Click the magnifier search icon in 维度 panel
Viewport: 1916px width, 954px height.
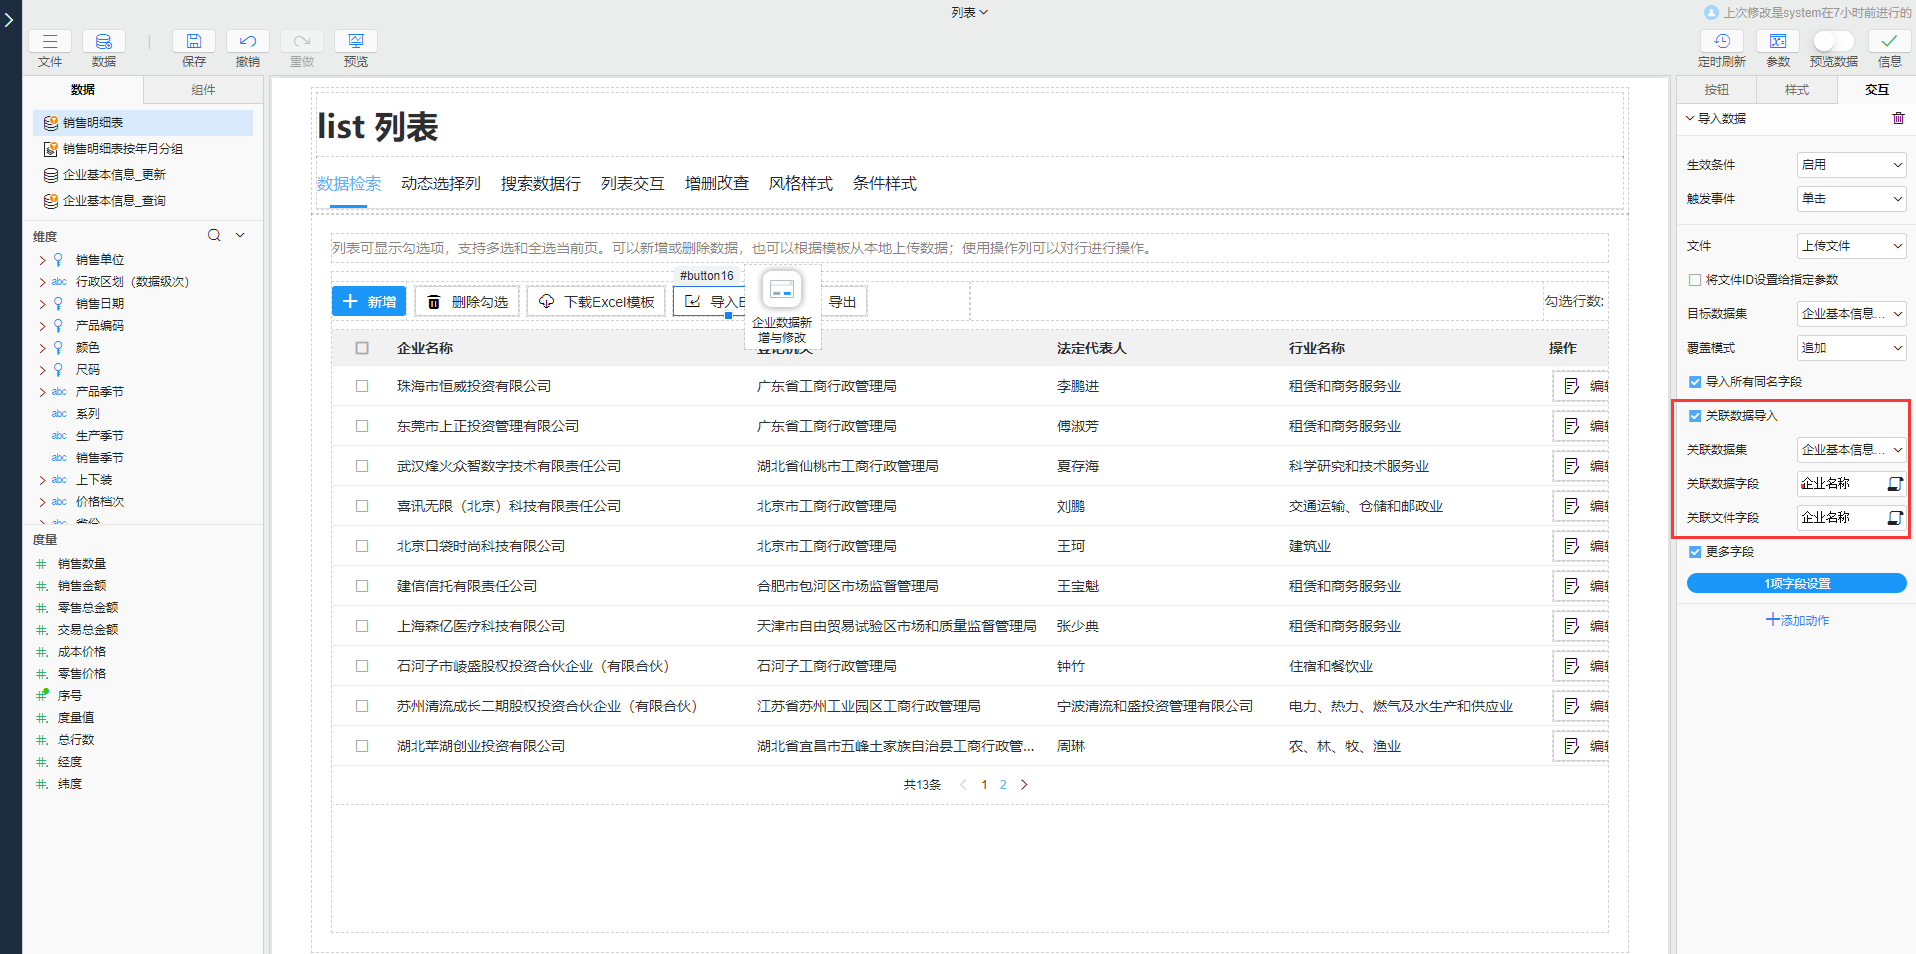coord(213,235)
